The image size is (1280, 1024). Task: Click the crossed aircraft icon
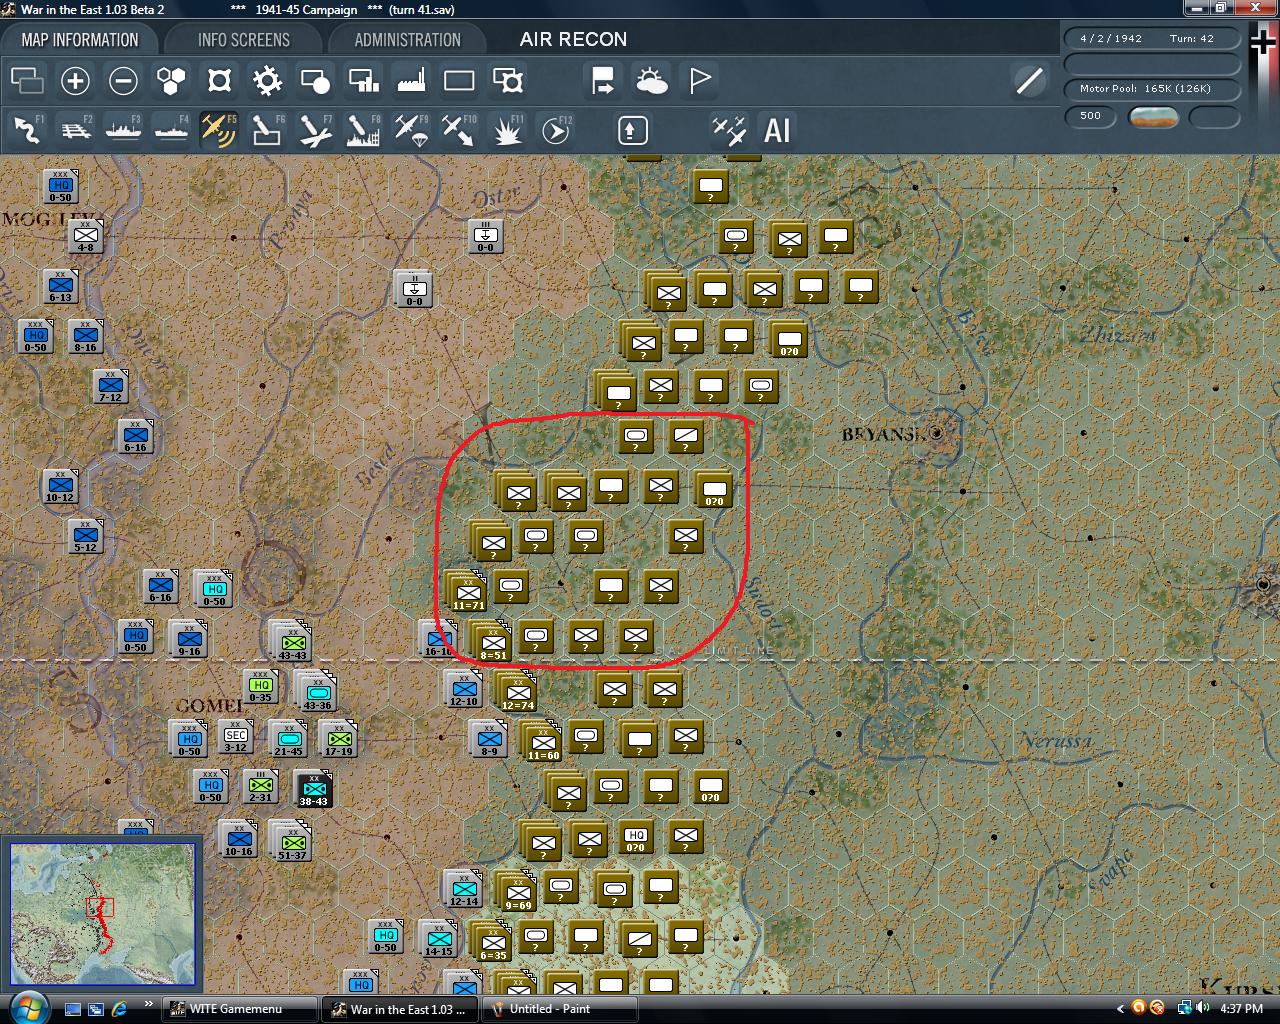click(729, 130)
